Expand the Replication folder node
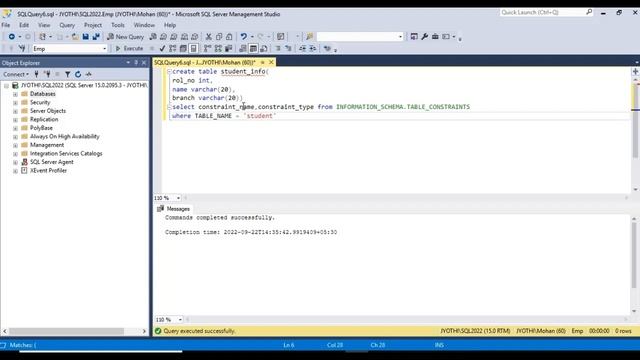Image resolution: width=640 pixels, height=360 pixels. [x=15, y=120]
